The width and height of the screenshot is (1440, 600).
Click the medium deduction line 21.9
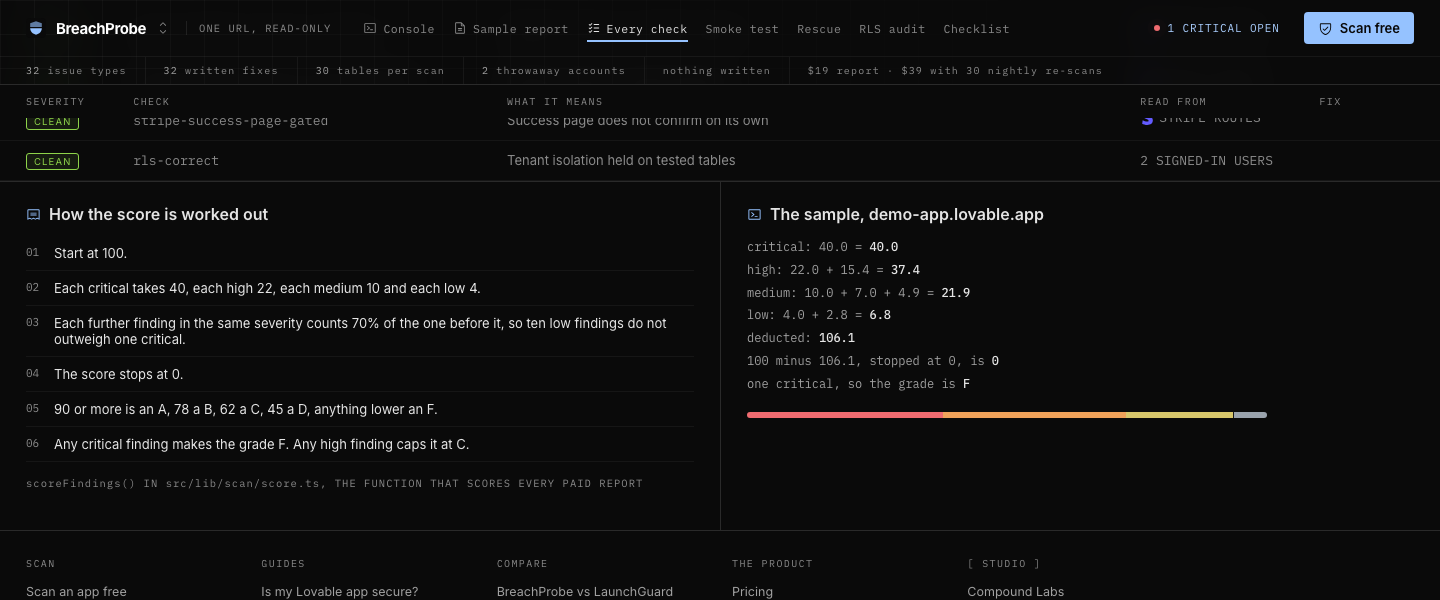tap(859, 293)
